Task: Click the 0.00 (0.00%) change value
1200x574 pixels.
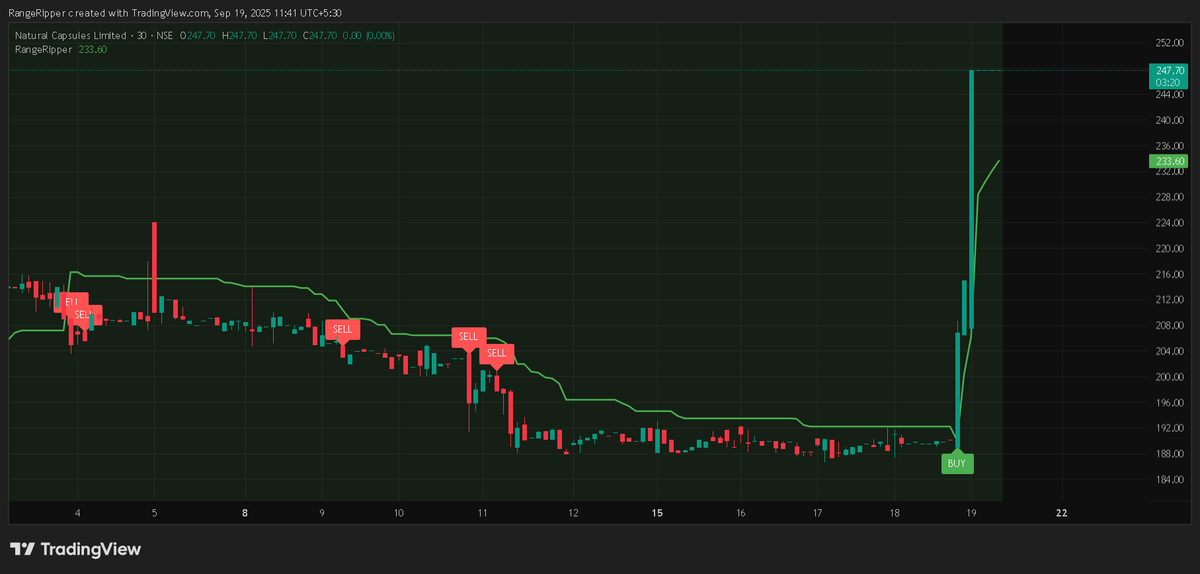Action: 370,35
